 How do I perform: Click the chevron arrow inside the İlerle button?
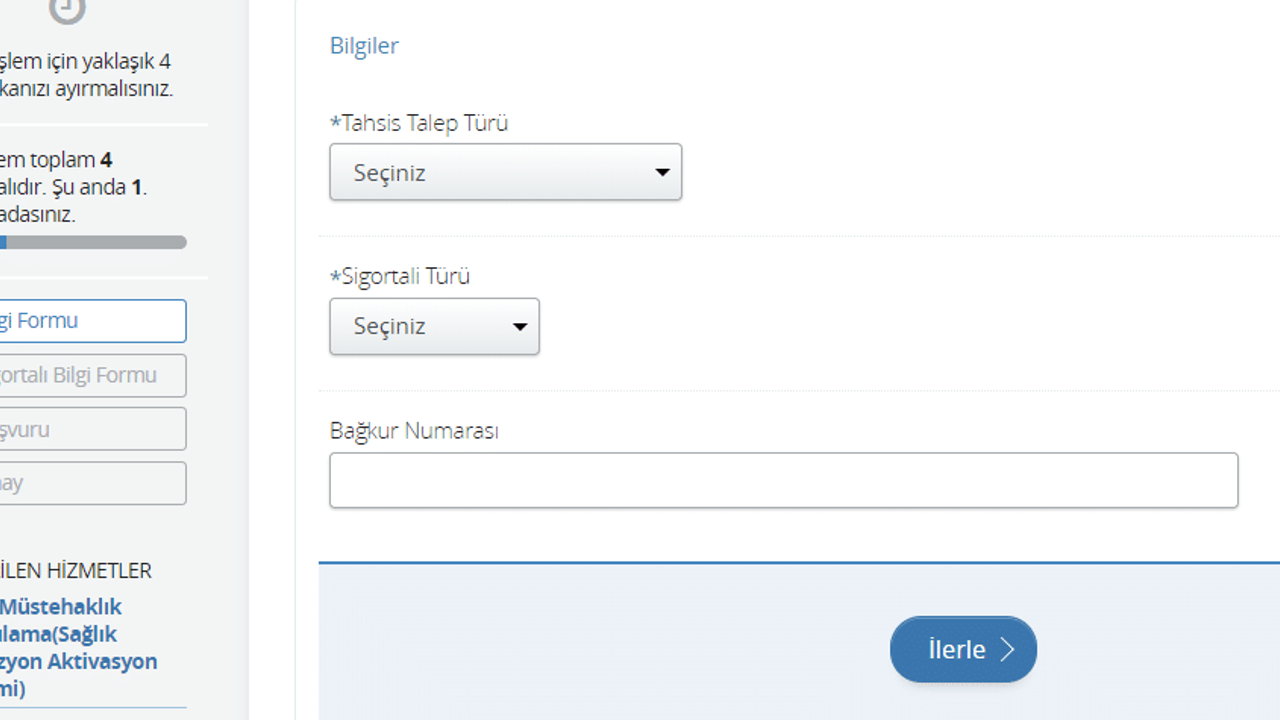tap(1007, 650)
